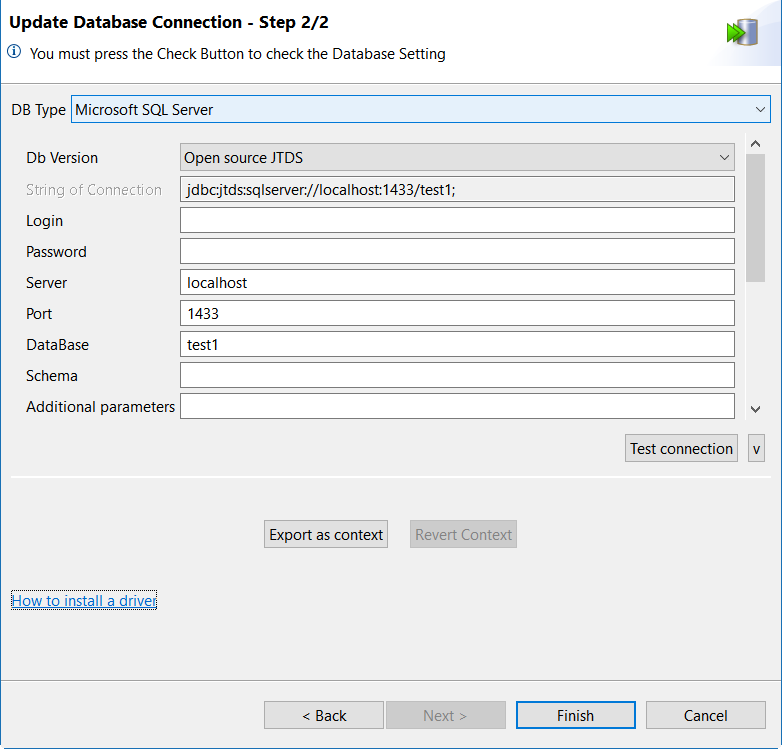Click the DataBase field with test1
The height and width of the screenshot is (749, 782).
457,344
